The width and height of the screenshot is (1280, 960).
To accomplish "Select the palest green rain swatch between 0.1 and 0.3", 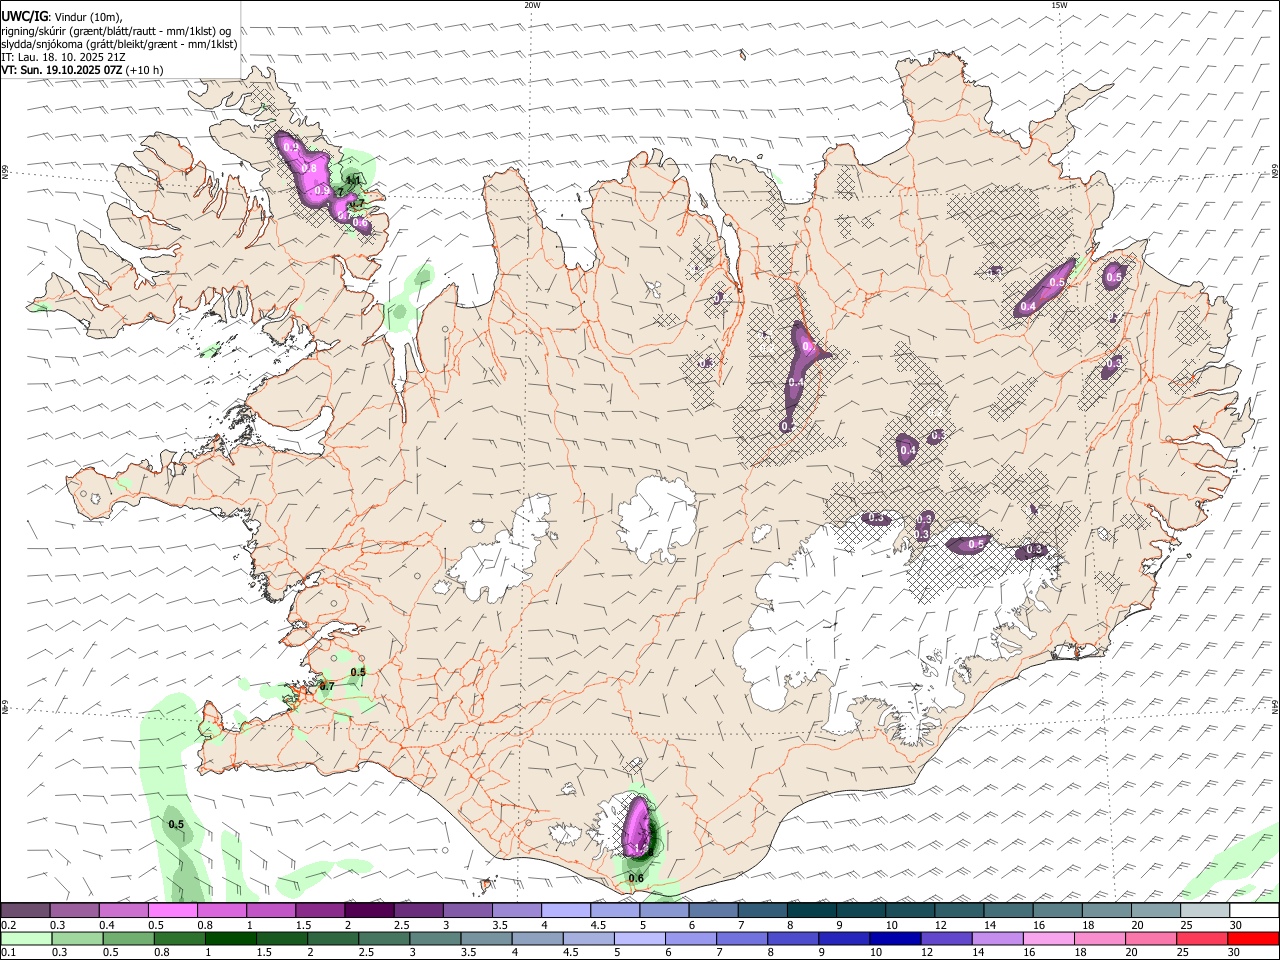I will coord(26,939).
